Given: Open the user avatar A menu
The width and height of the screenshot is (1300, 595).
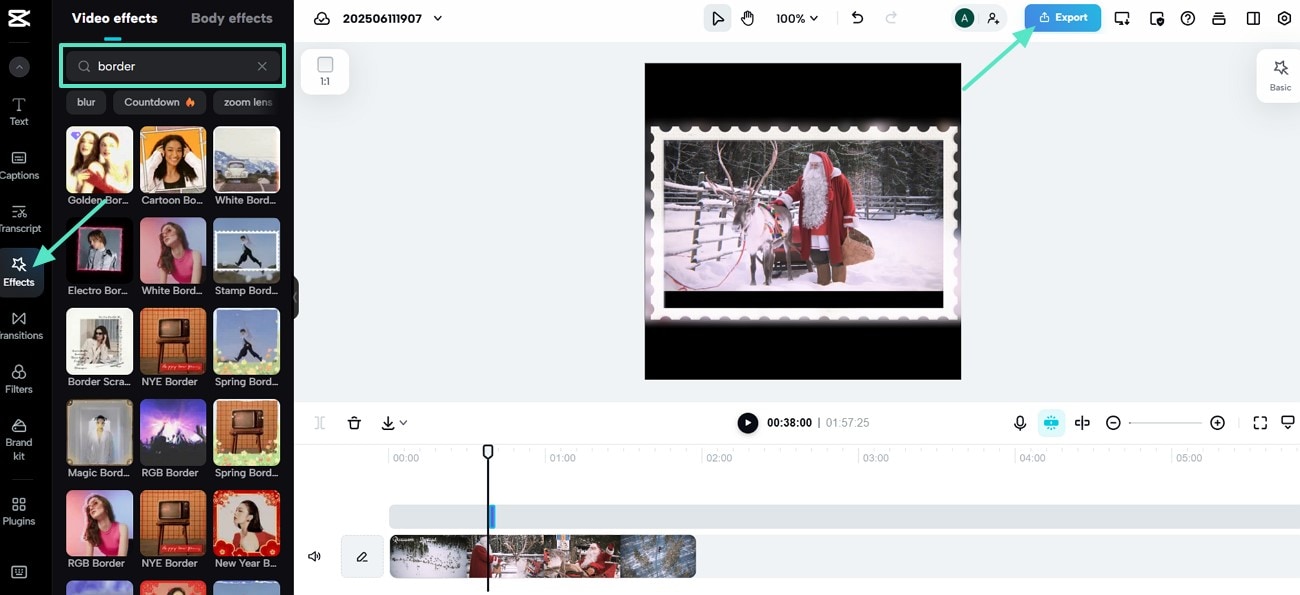Looking at the screenshot, I should pos(964,18).
